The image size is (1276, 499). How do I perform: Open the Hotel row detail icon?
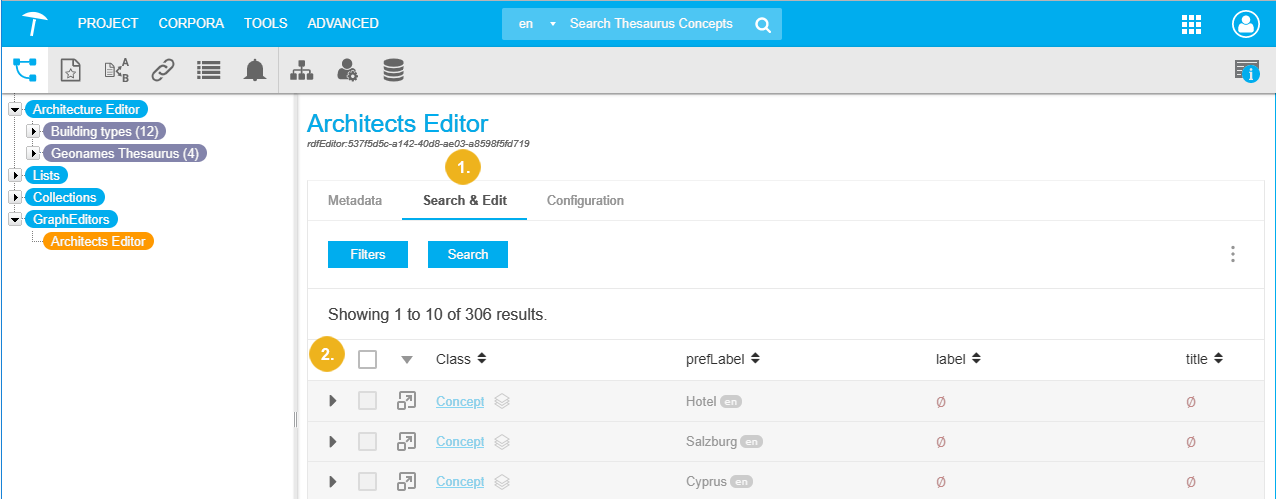click(407, 401)
